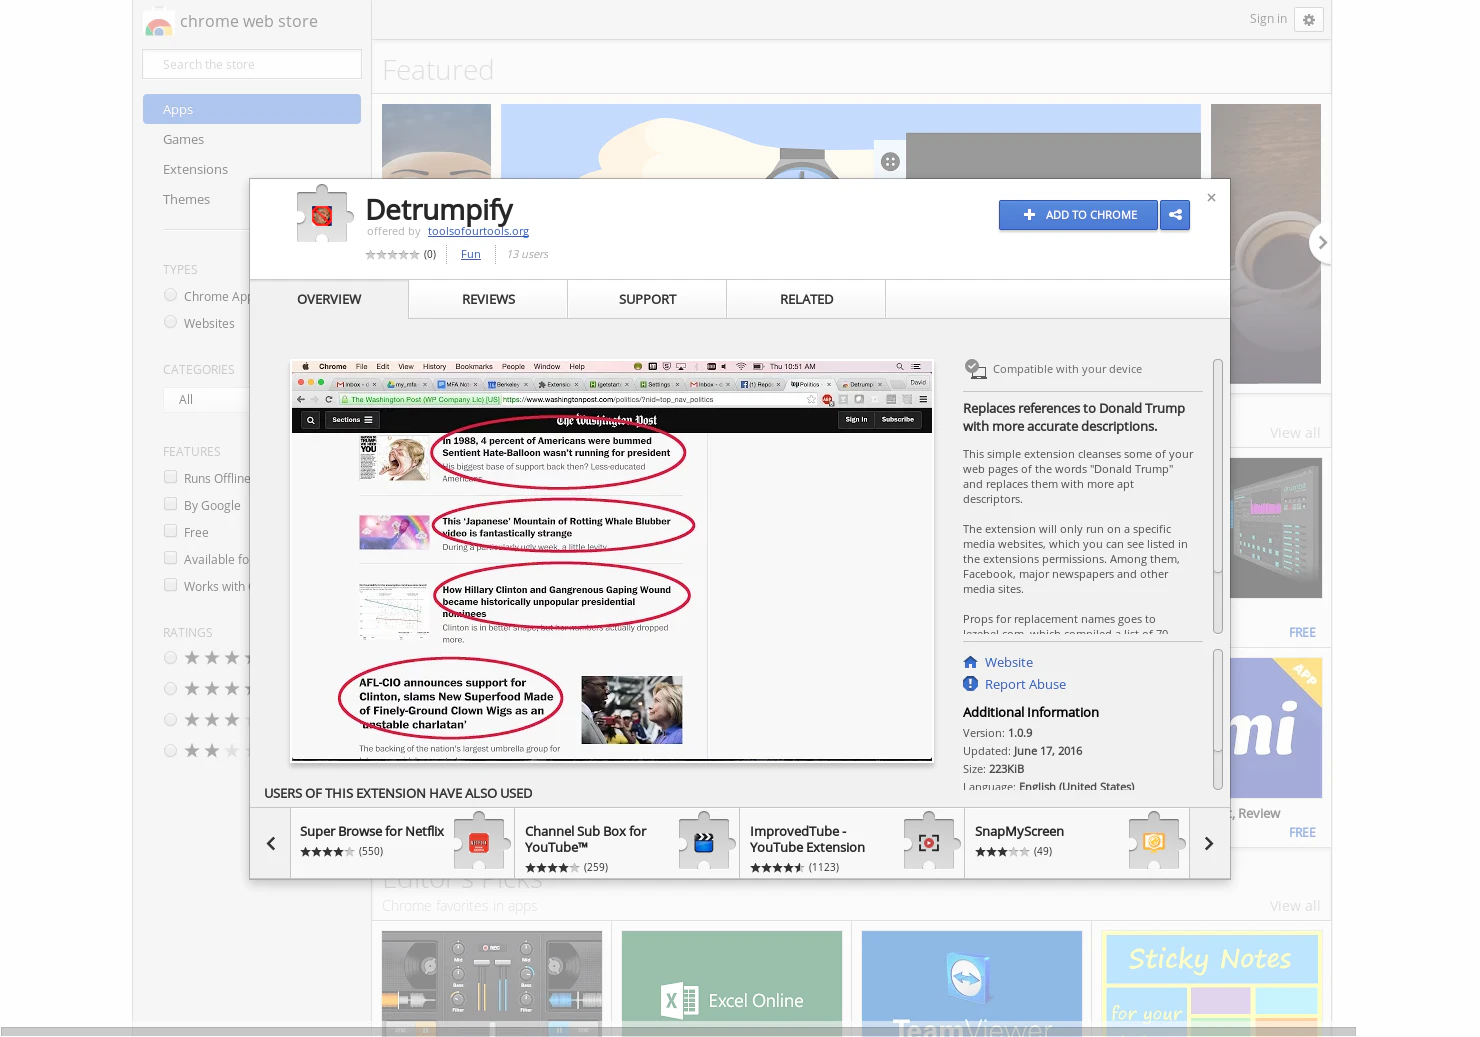The width and height of the screenshot is (1480, 1037).
Task: Click the Website home icon
Action: tap(970, 662)
